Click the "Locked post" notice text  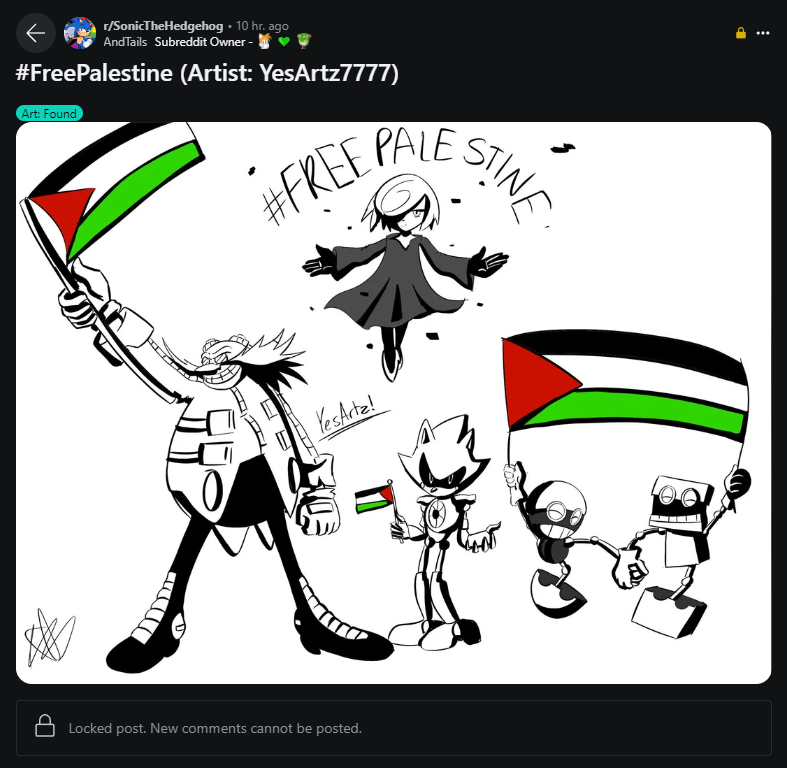click(215, 728)
